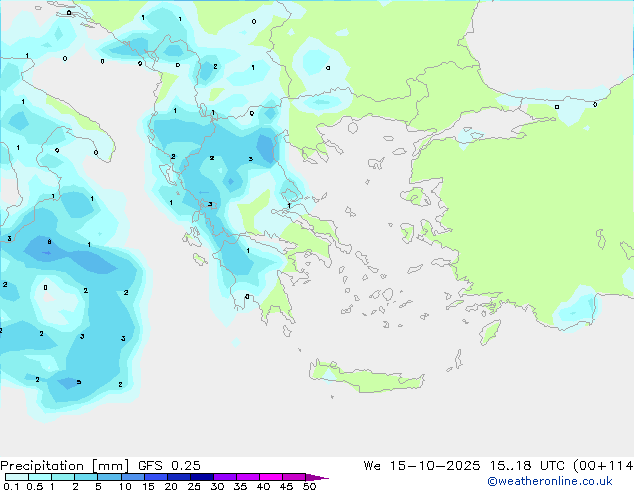Click the '35' legend scale label
Screen dimensions: 634x490
240,486
